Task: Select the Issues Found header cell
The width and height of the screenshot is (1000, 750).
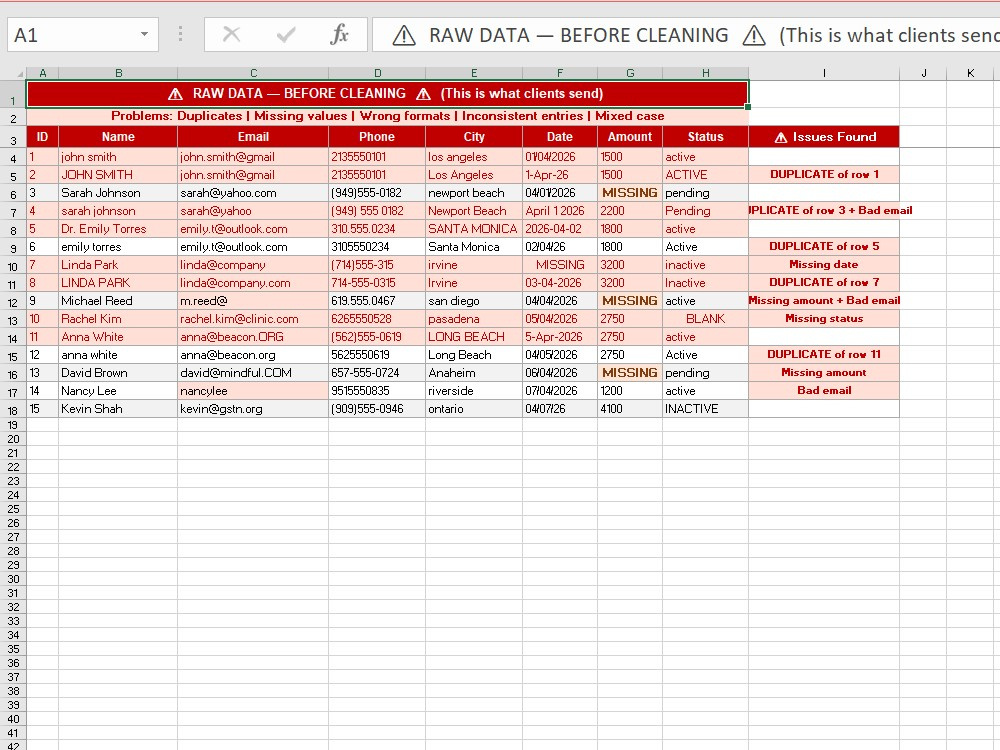Action: coord(823,137)
